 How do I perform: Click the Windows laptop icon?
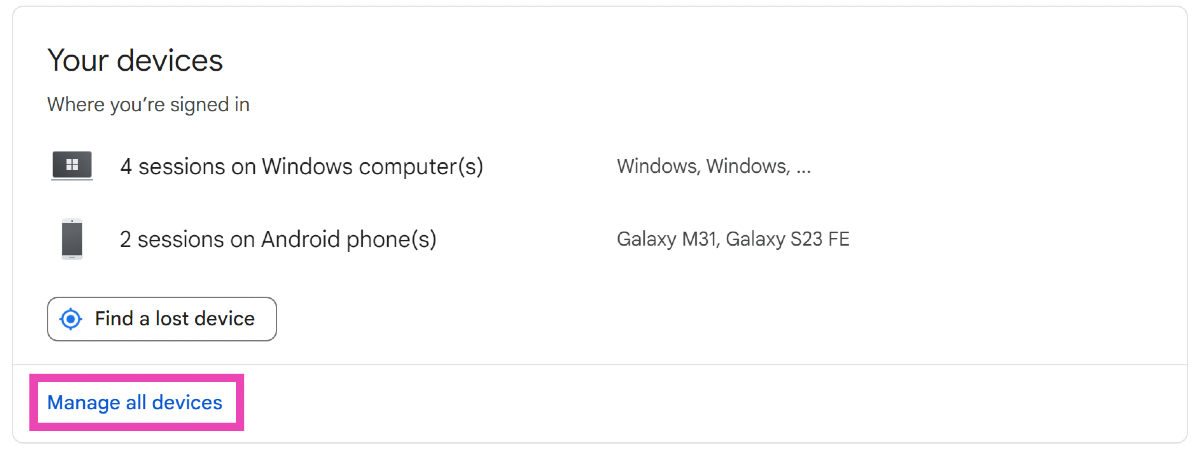[x=72, y=166]
